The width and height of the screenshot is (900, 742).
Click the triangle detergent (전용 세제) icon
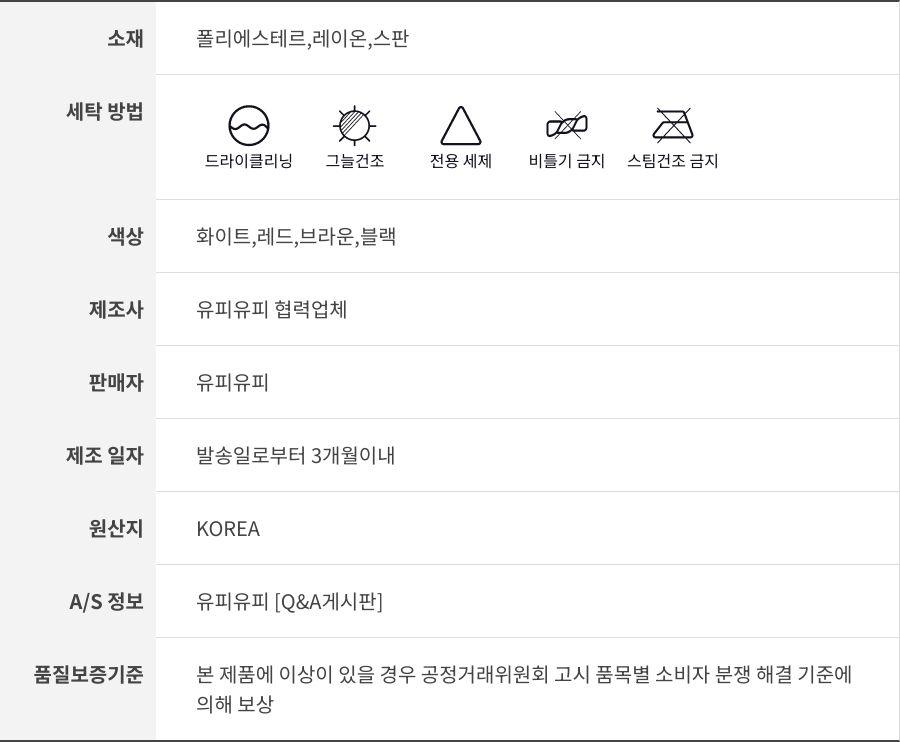[461, 126]
